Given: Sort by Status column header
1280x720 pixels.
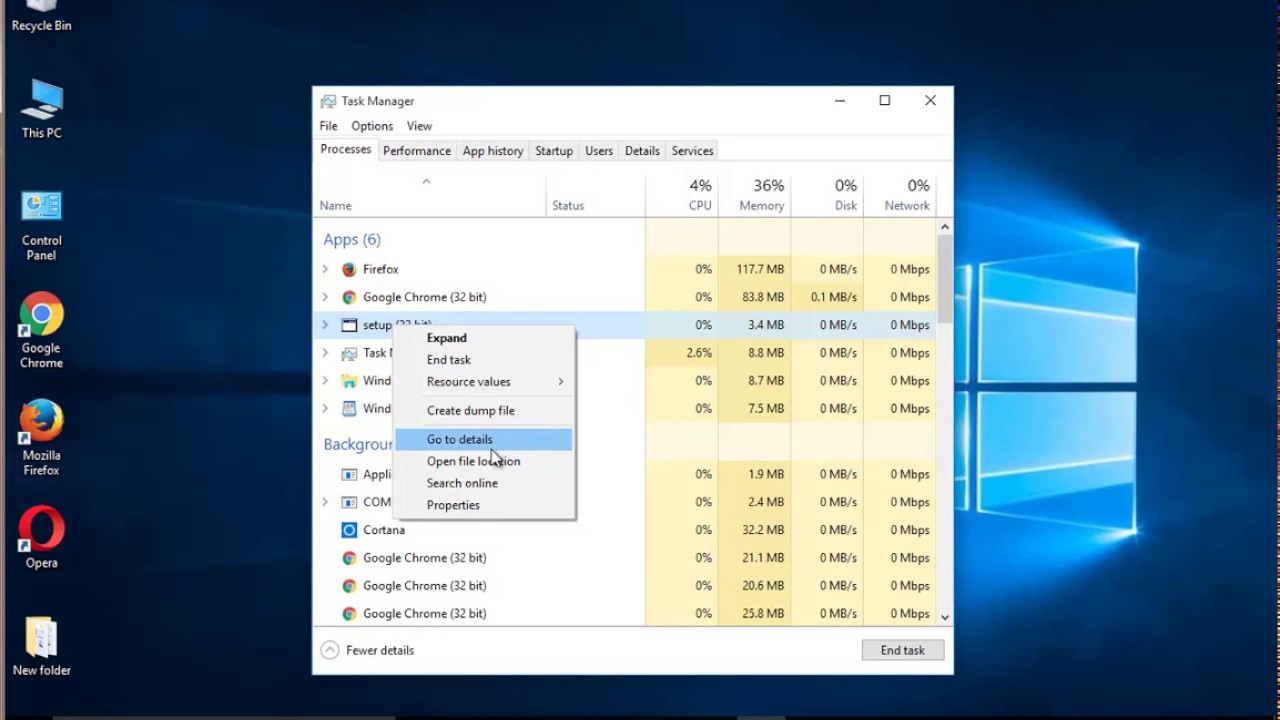Looking at the screenshot, I should (596, 195).
